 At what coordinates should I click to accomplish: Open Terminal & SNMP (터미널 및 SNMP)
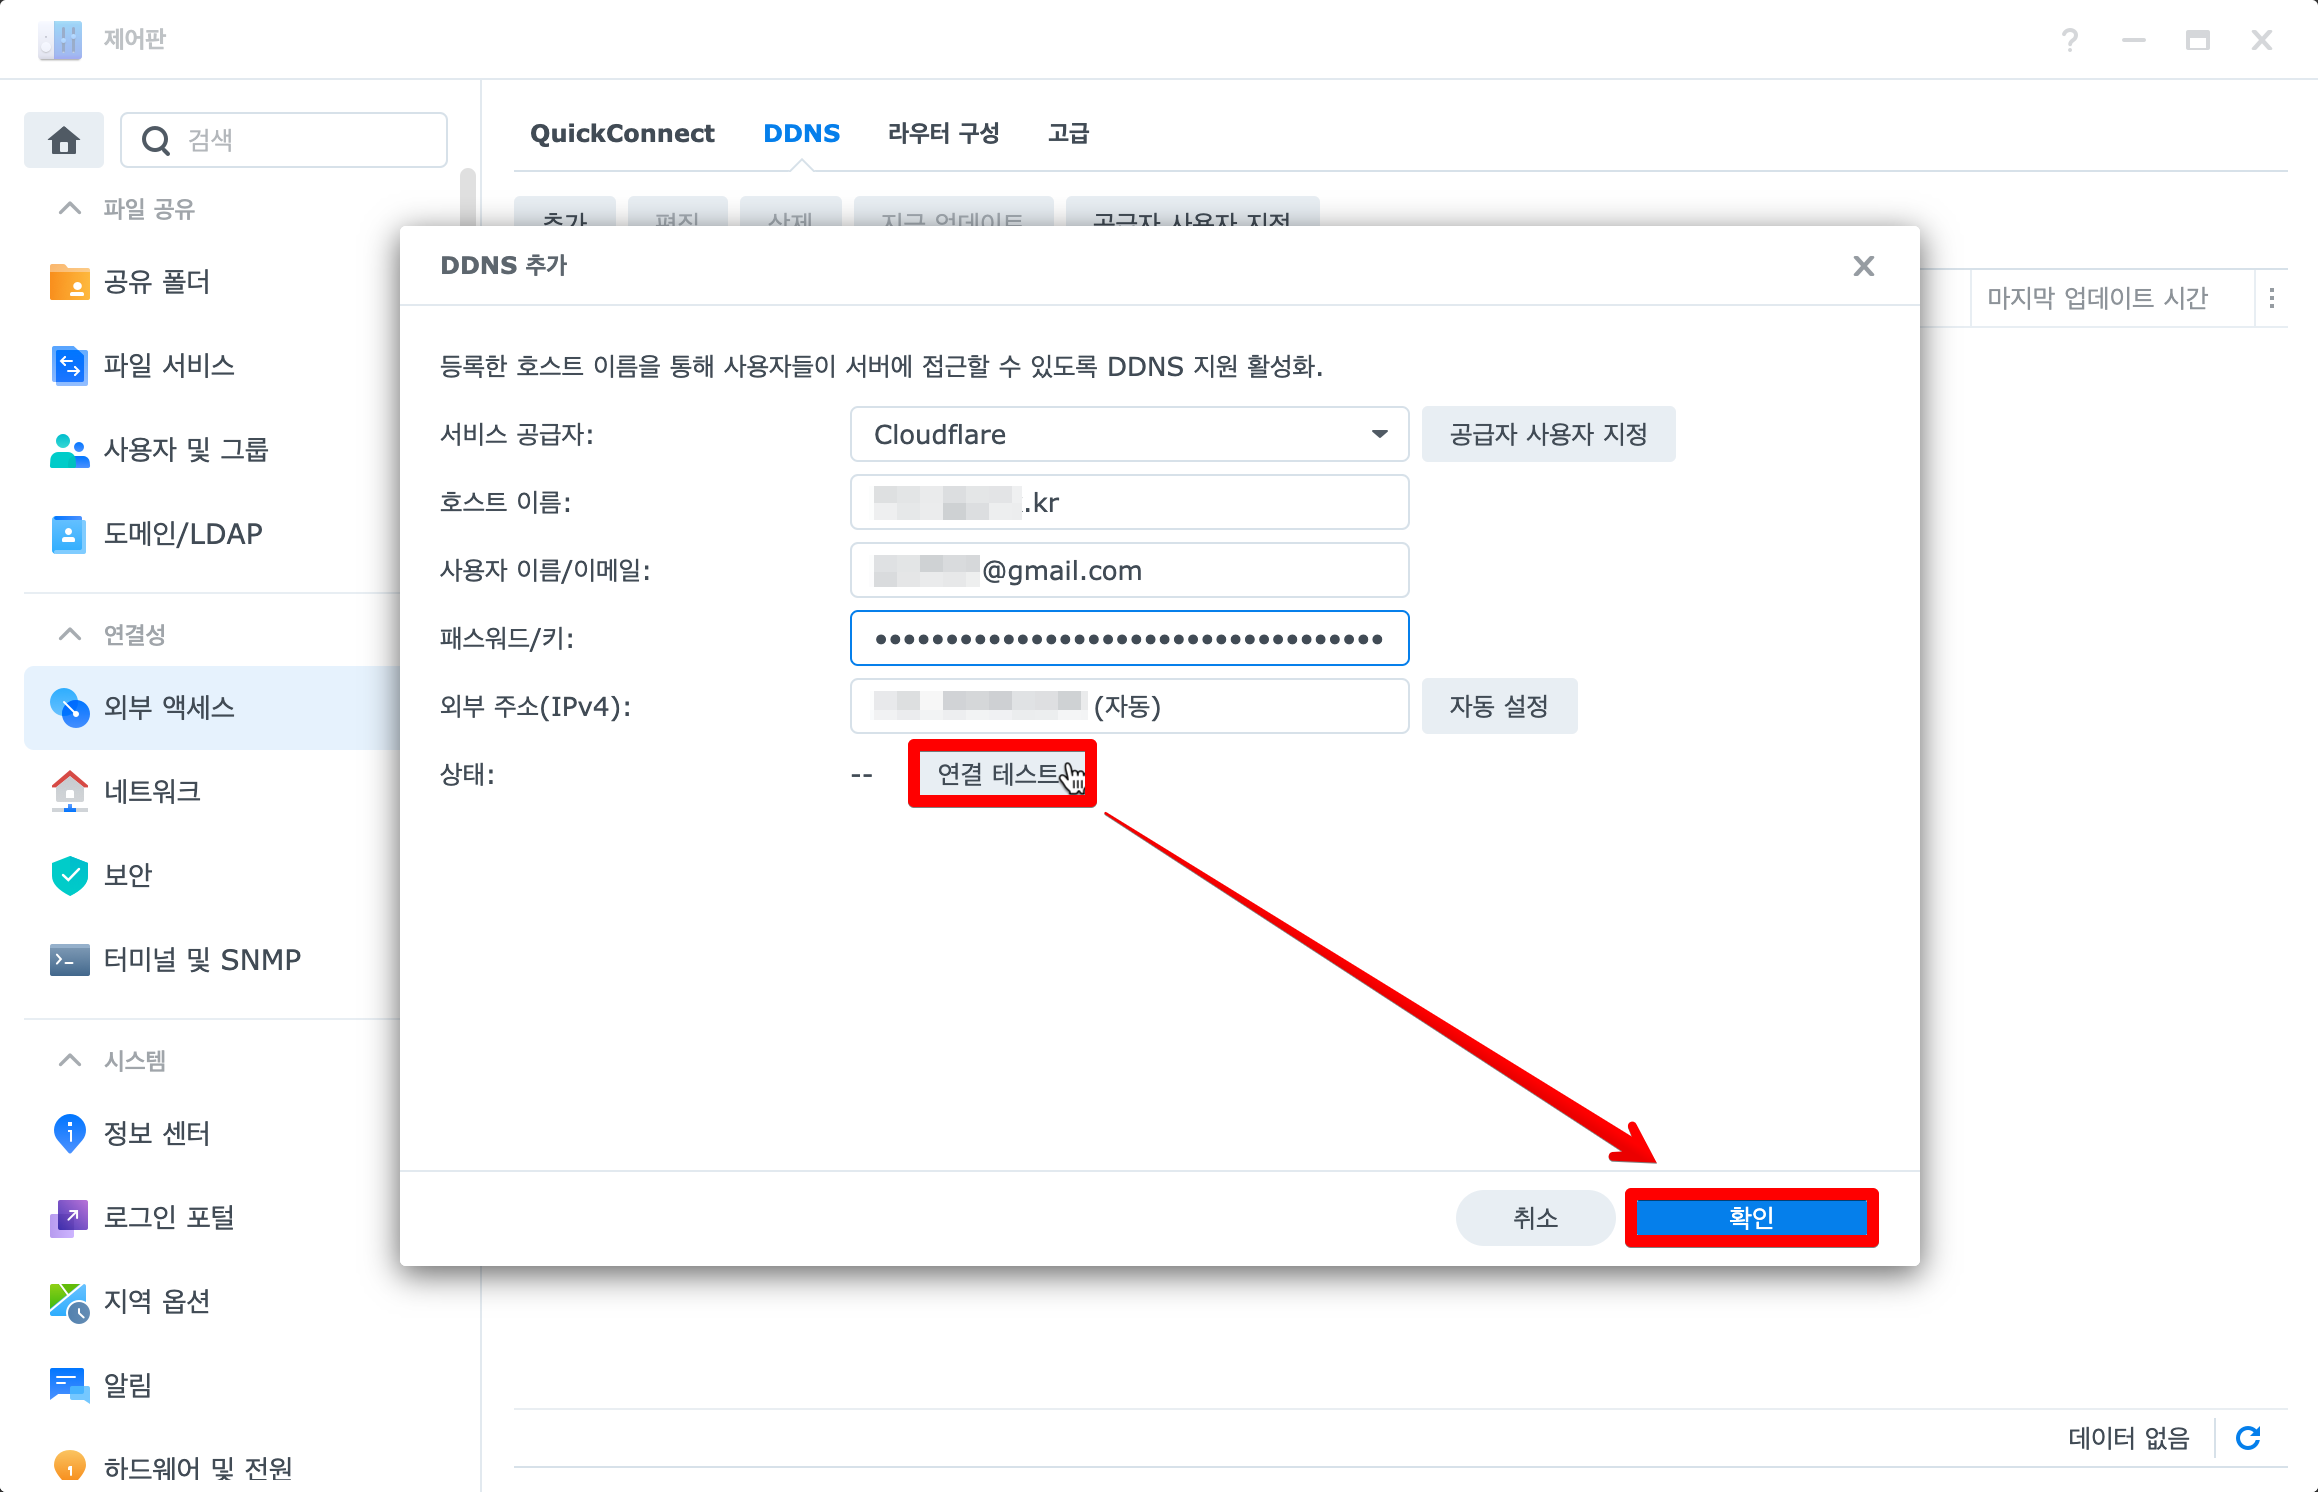(x=201, y=959)
